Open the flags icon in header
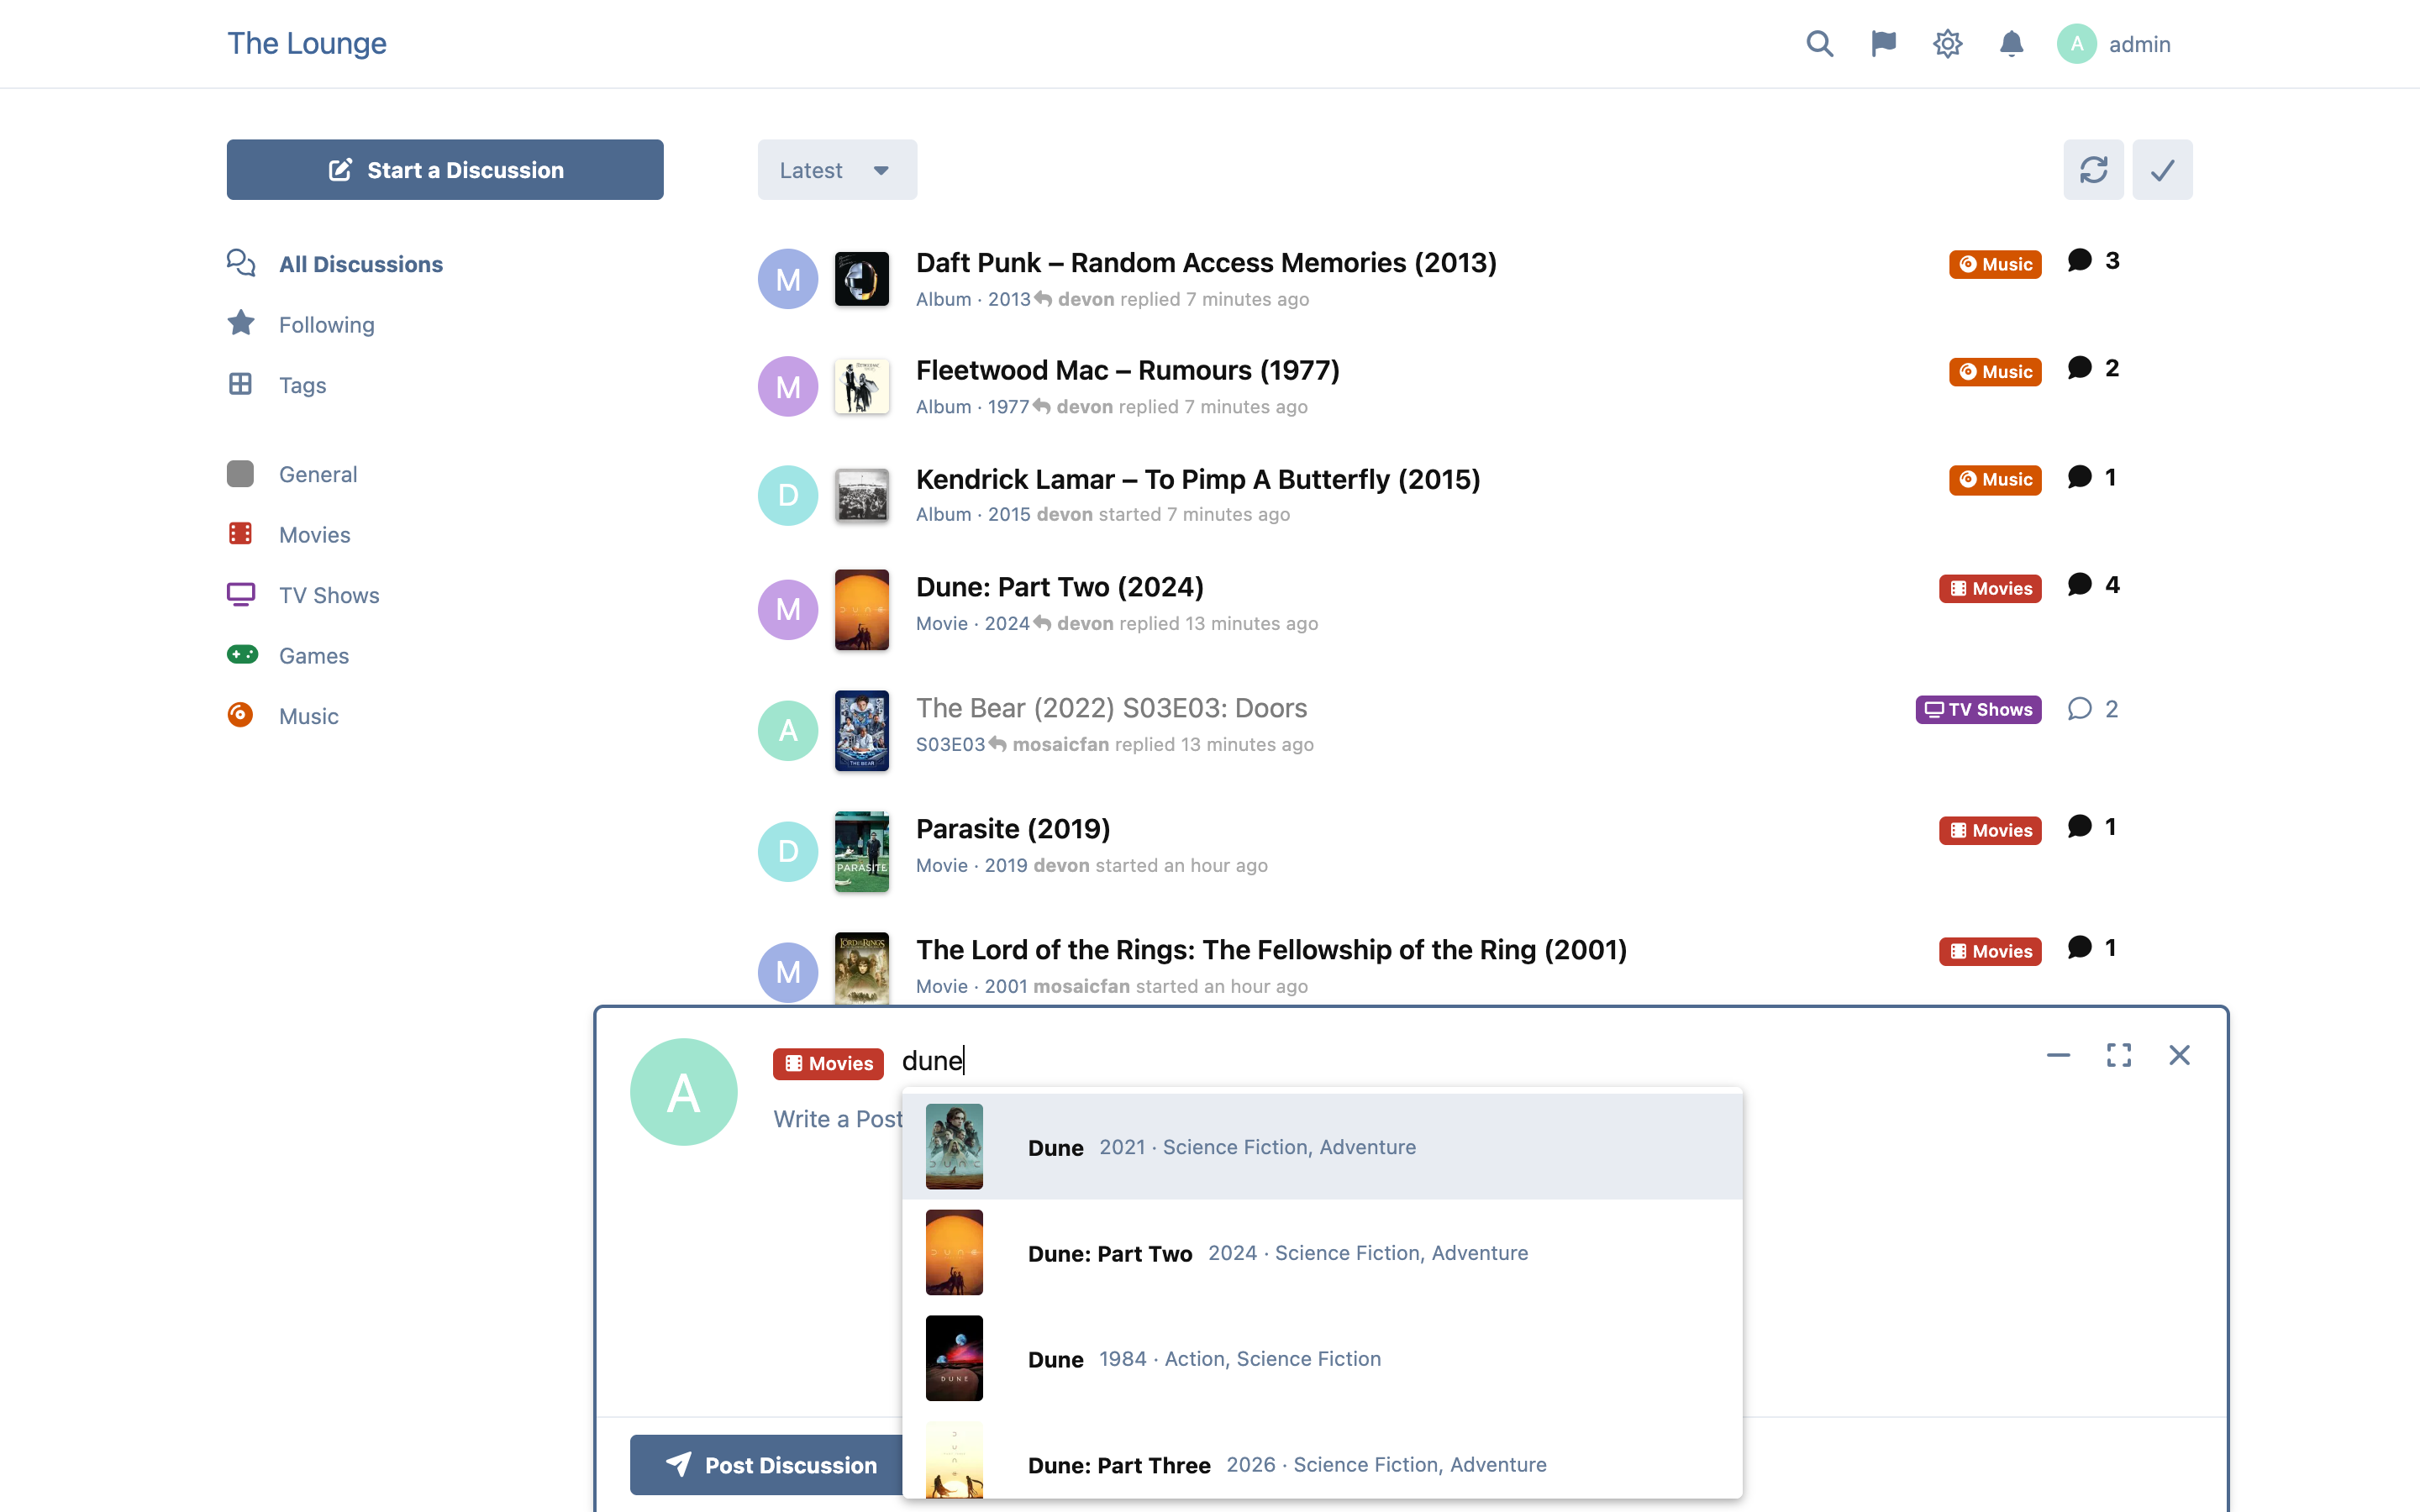This screenshot has width=2420, height=1512. pyautogui.click(x=1884, y=44)
